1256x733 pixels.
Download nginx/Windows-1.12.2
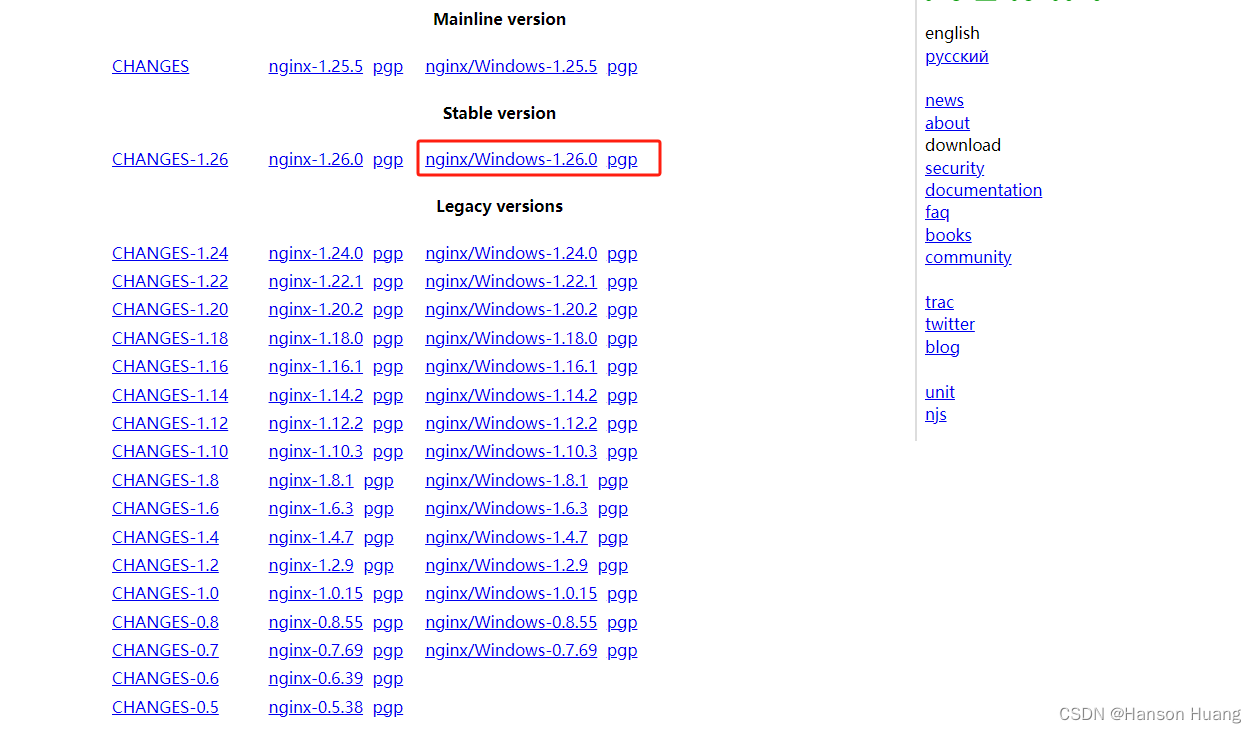tap(511, 423)
